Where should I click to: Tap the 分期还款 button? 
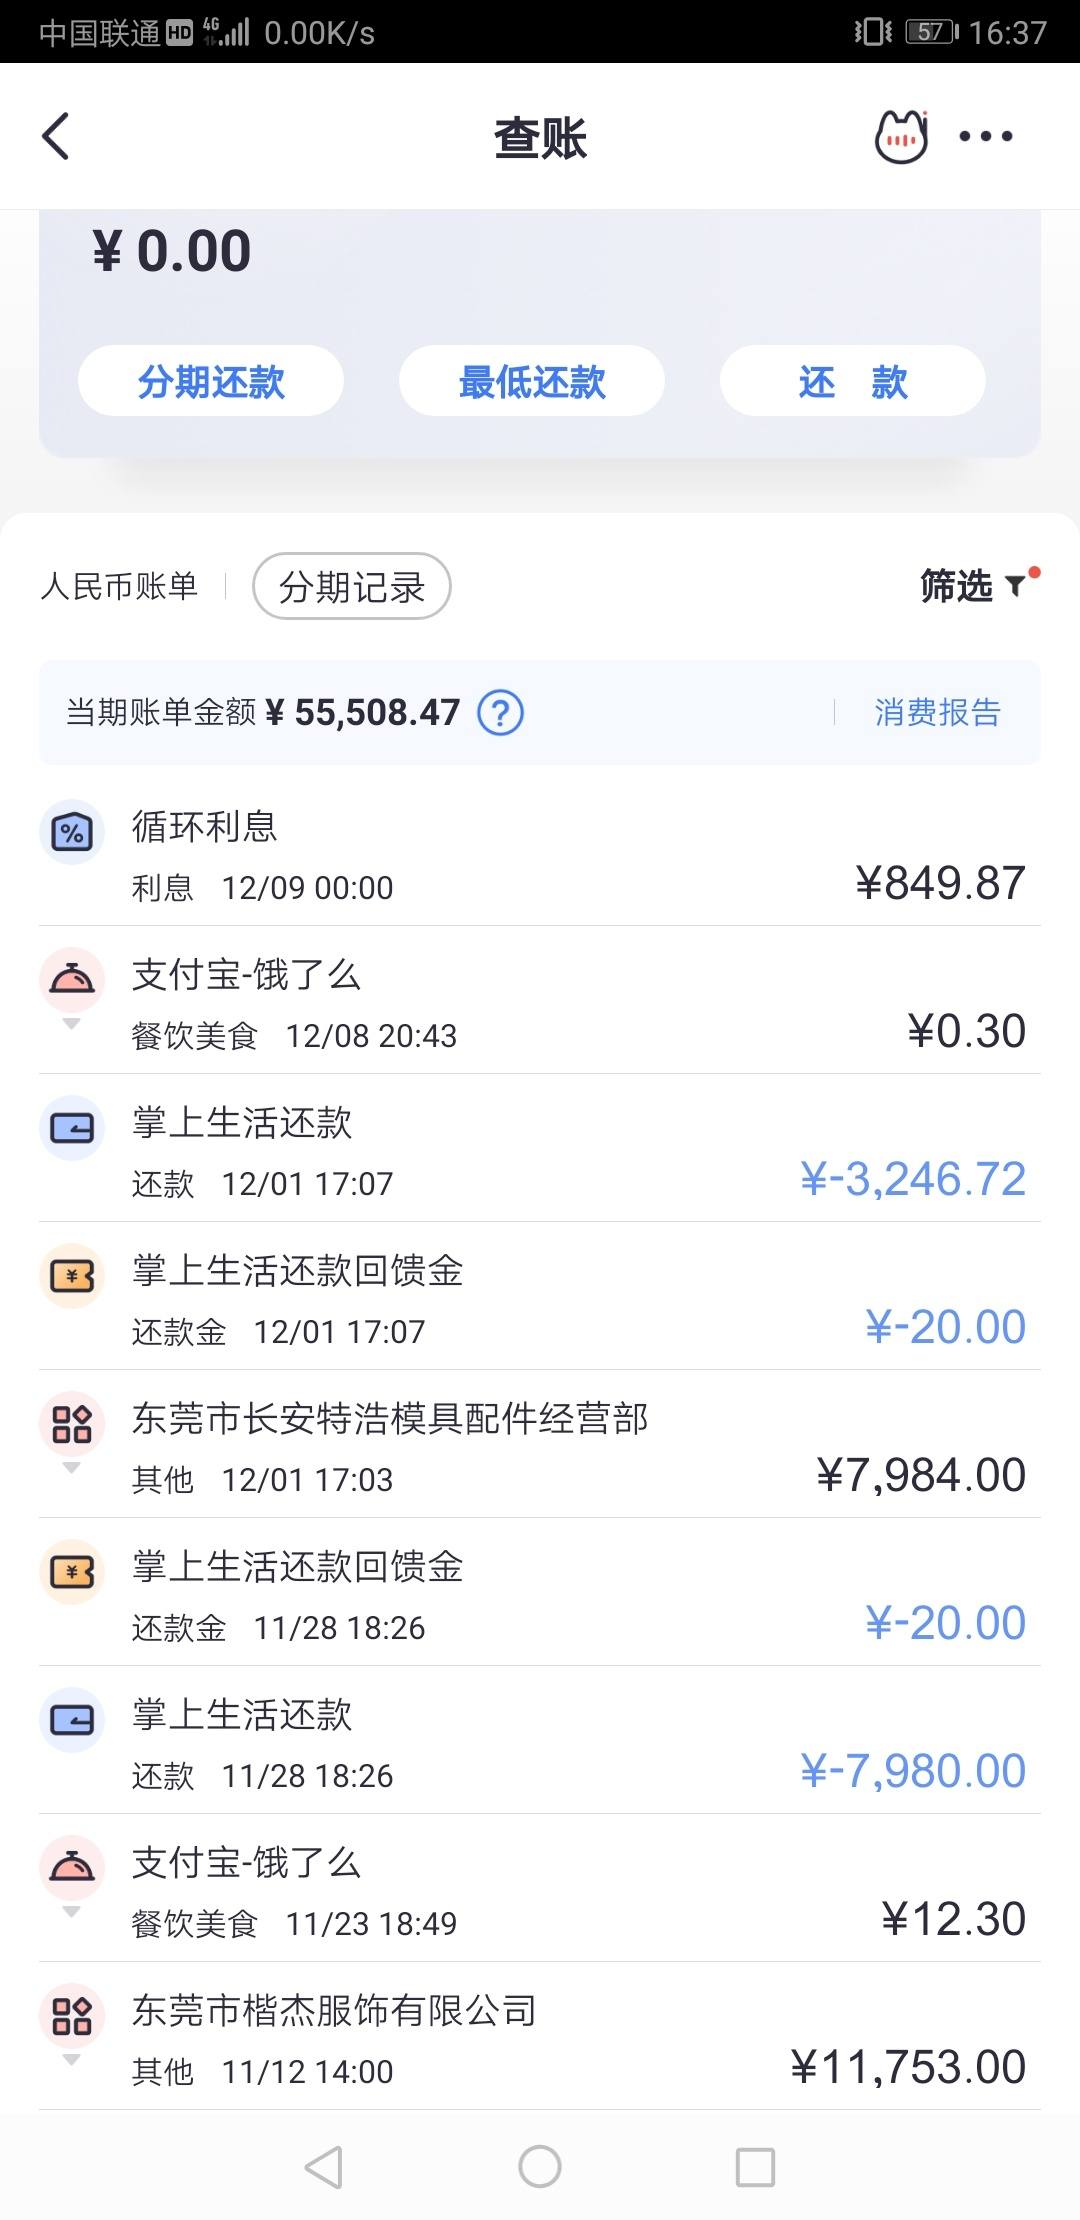click(x=211, y=381)
